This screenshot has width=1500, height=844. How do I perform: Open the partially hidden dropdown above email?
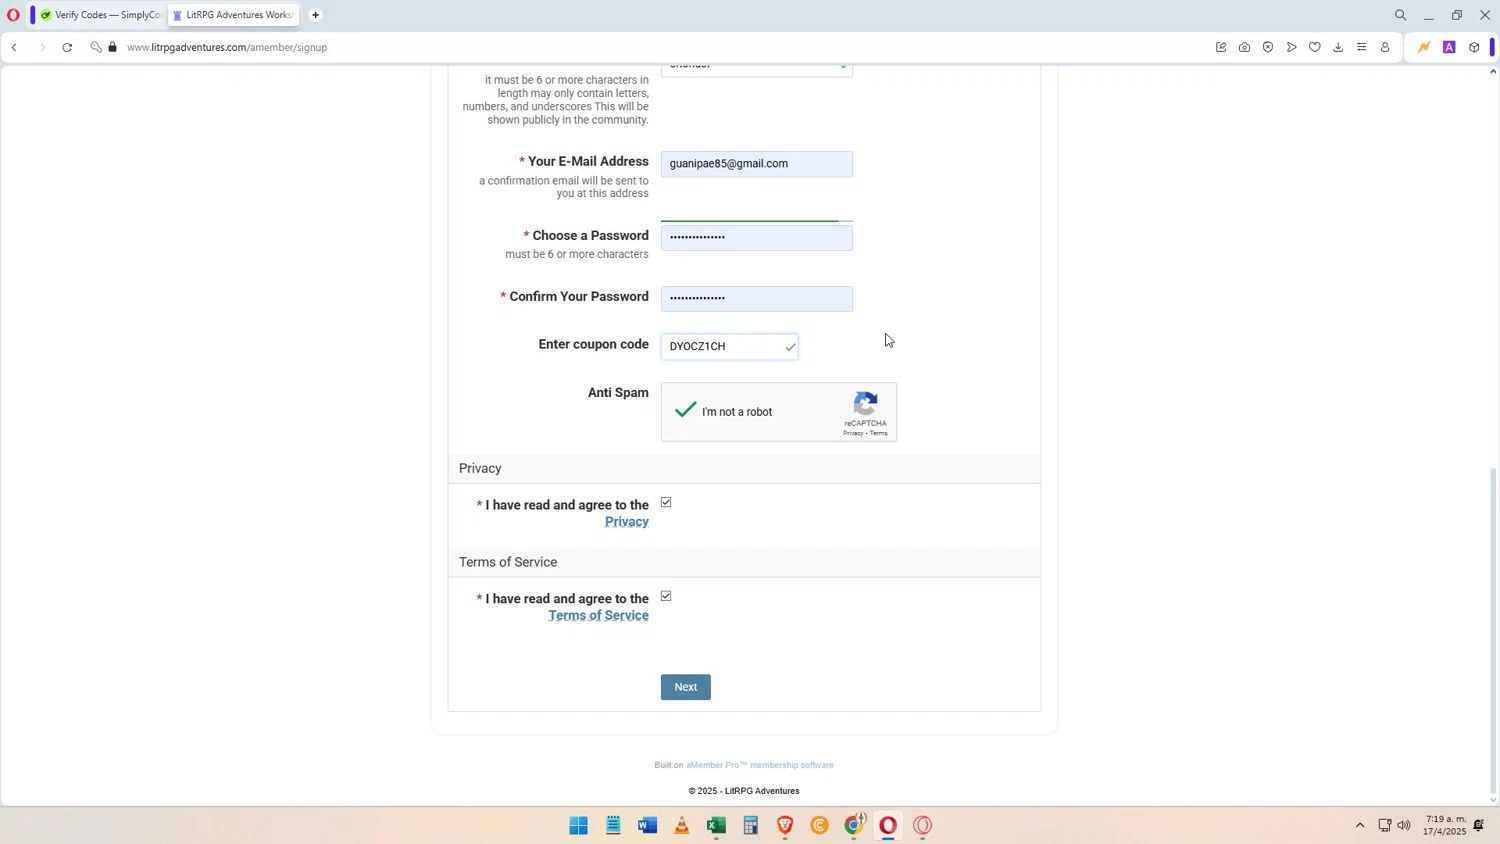[756, 70]
